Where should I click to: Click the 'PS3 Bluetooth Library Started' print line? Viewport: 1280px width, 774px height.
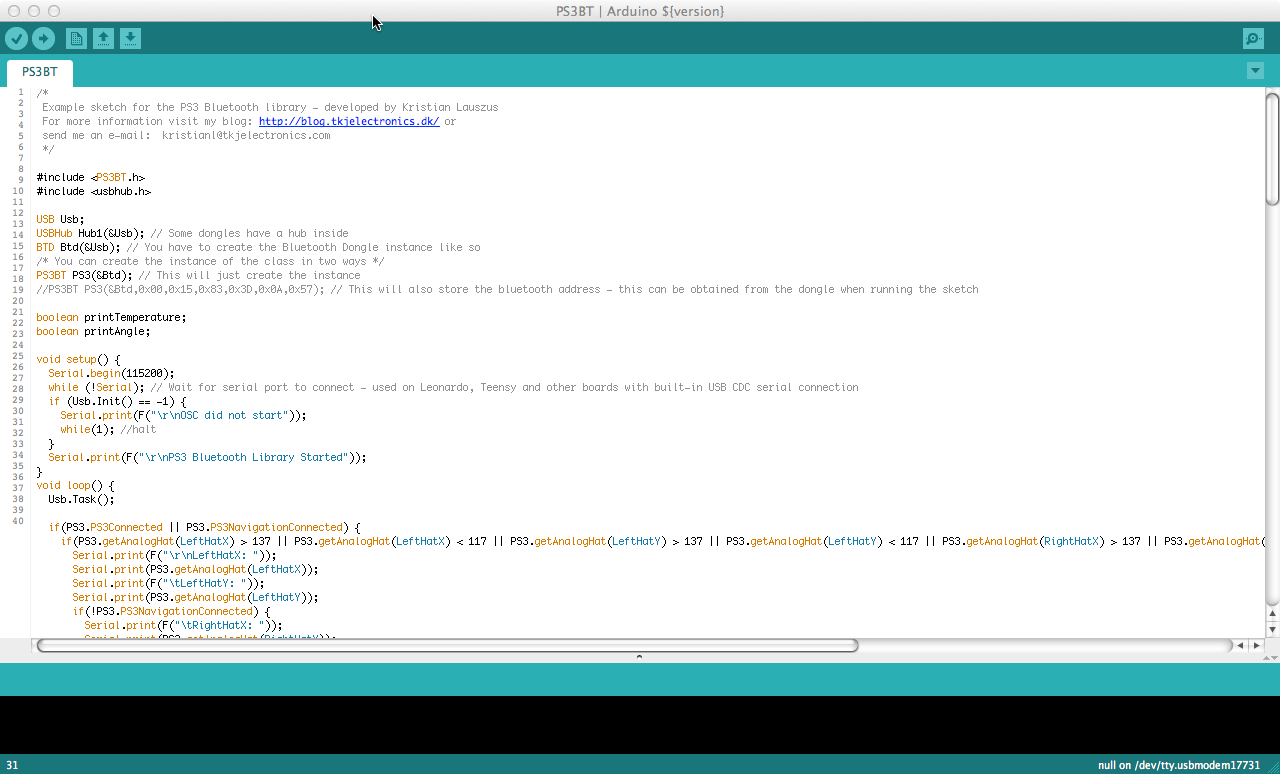pos(207,457)
